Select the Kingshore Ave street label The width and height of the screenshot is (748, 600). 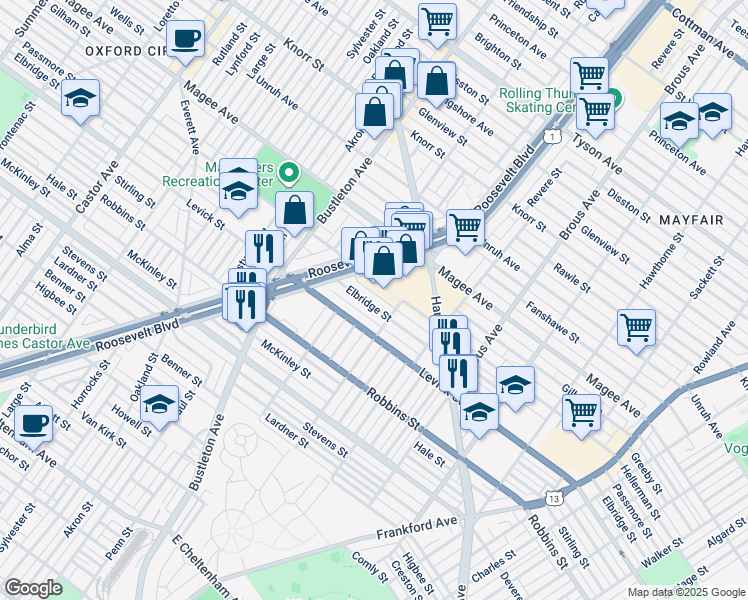(468, 118)
